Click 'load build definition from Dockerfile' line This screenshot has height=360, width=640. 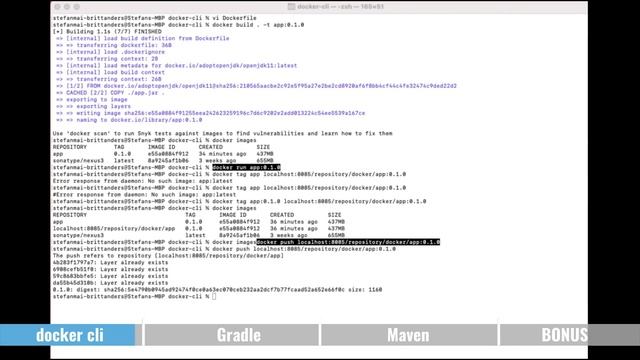click(142, 38)
